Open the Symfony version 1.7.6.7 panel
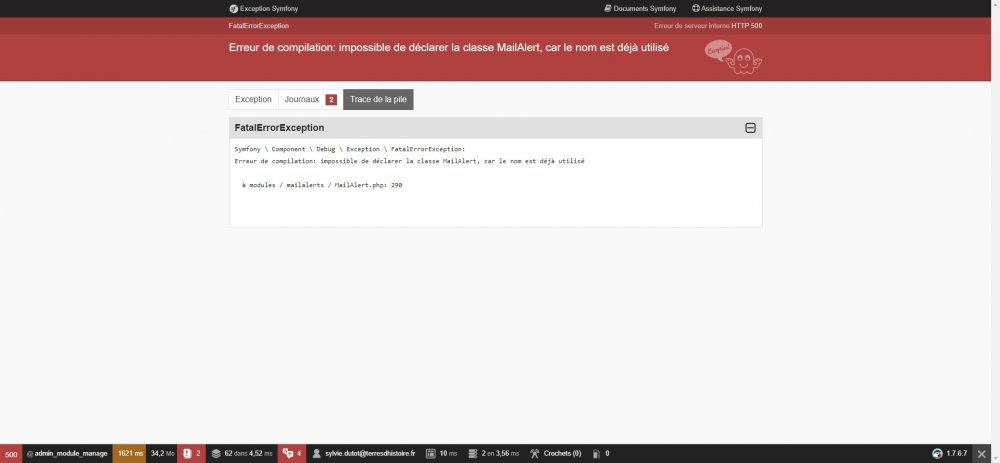 950,453
